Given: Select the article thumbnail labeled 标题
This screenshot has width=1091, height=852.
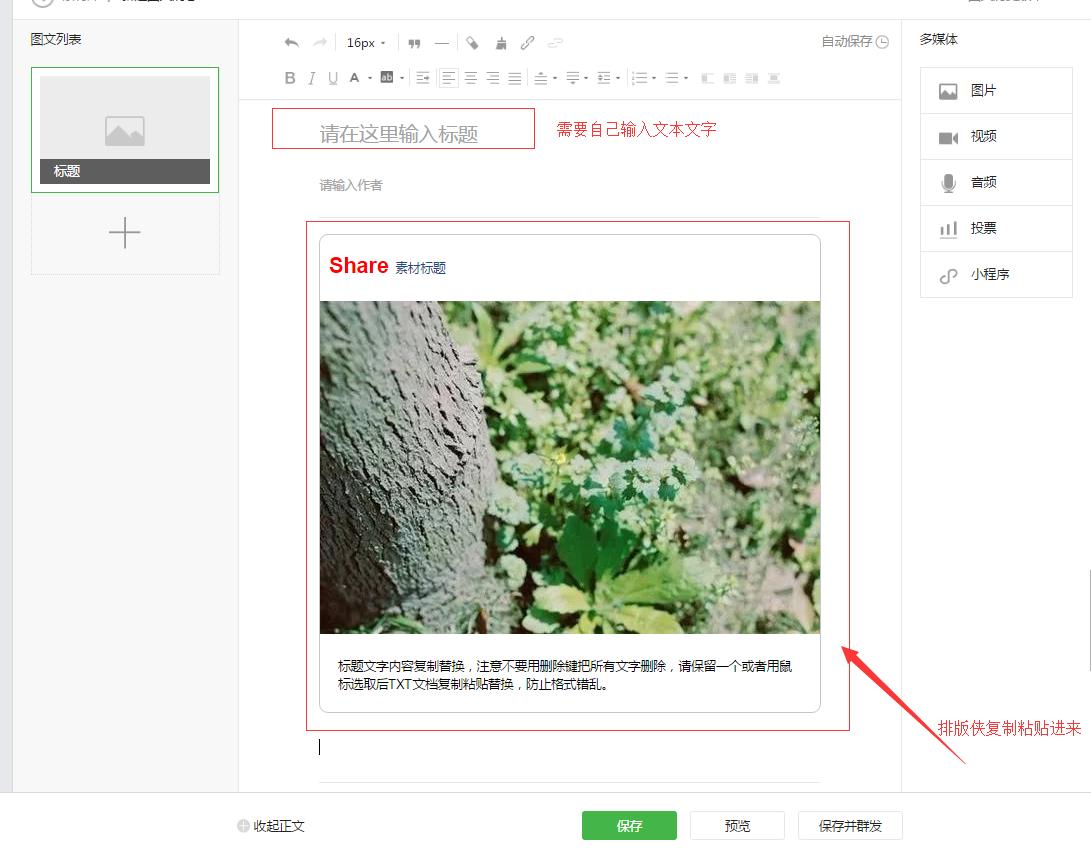Looking at the screenshot, I should (124, 130).
